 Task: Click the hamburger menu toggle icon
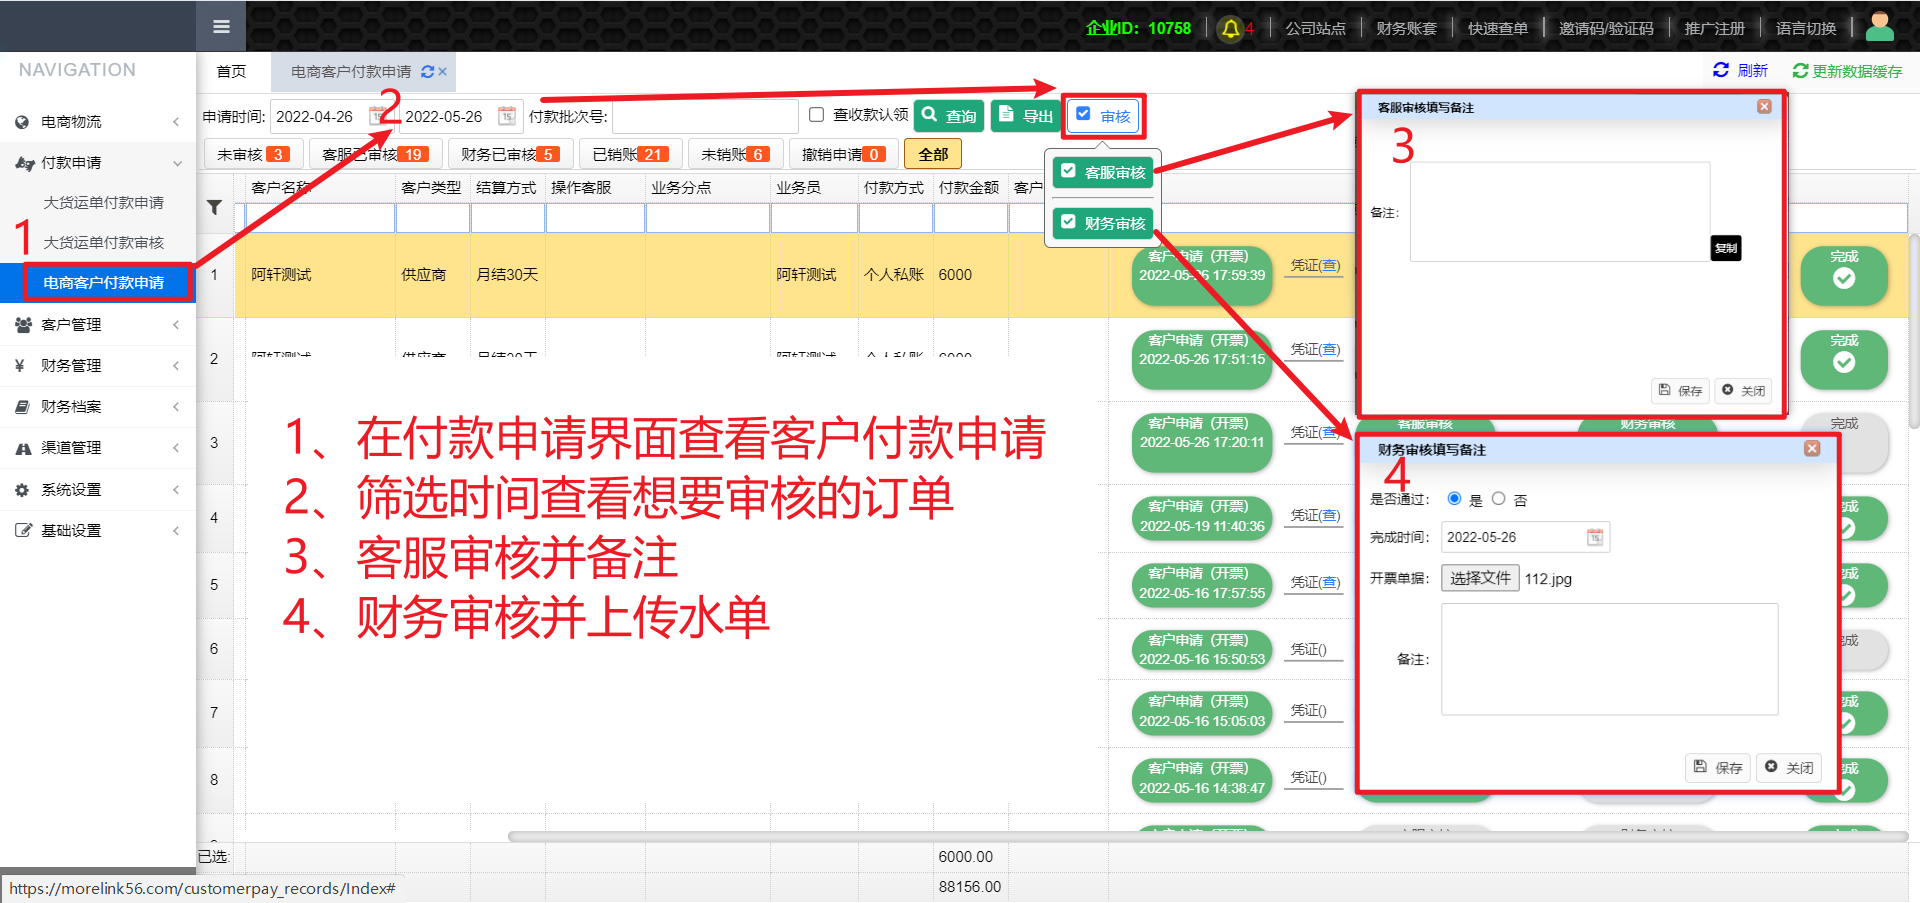[x=221, y=27]
